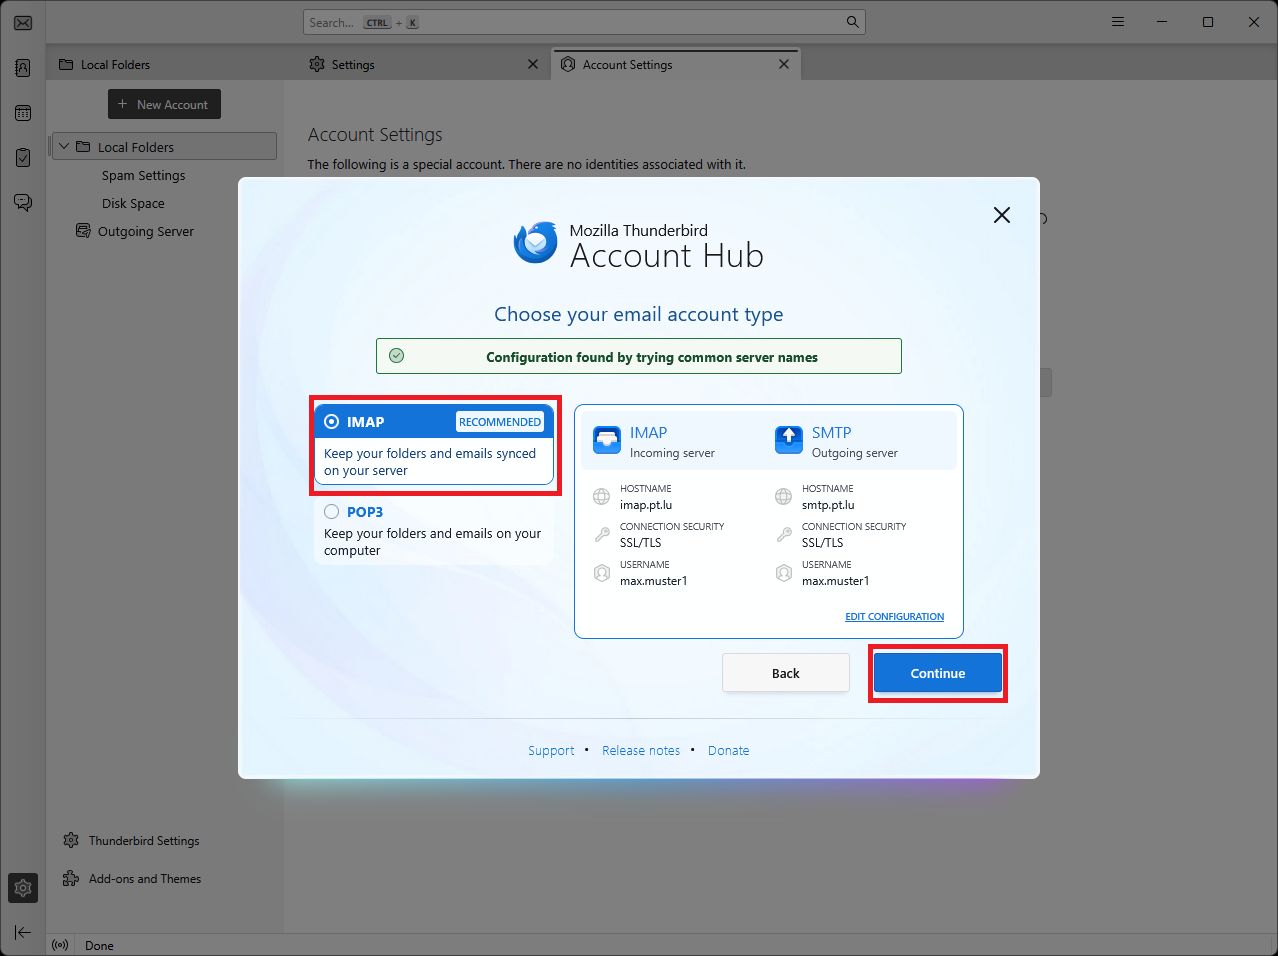
Task: Close the Account Settings tab
Action: 784,64
